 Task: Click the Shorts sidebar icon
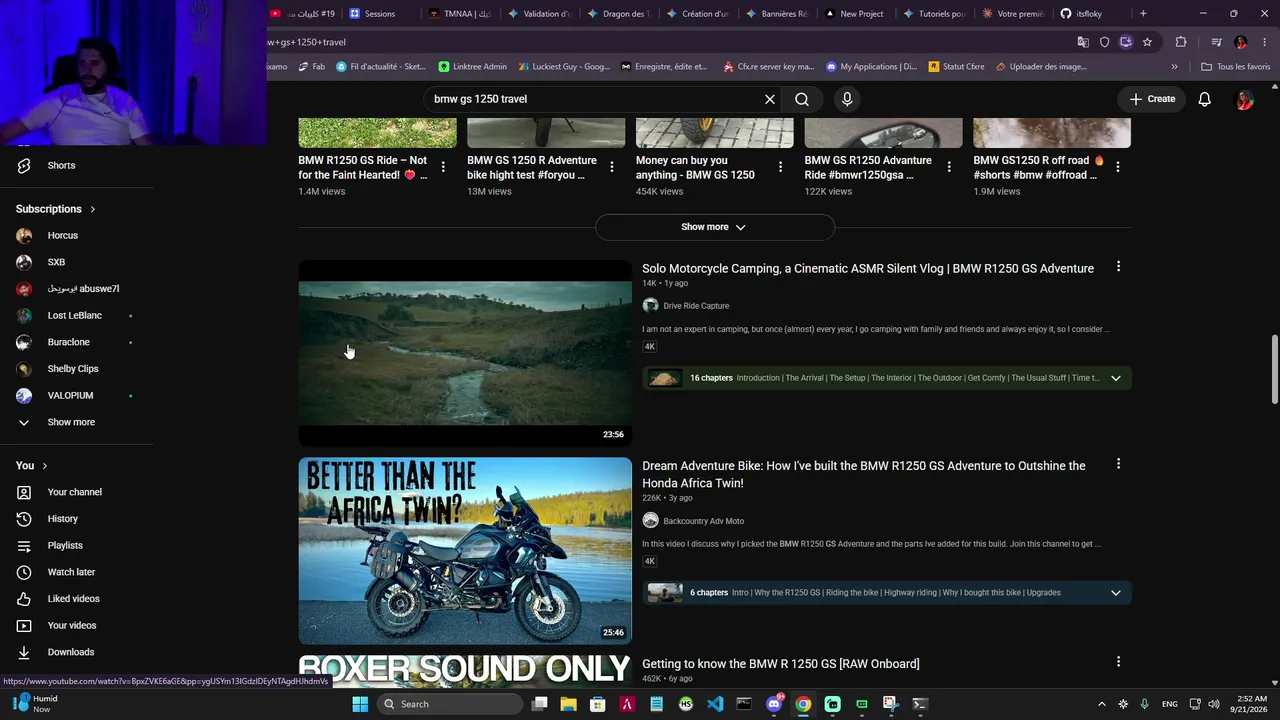24,165
